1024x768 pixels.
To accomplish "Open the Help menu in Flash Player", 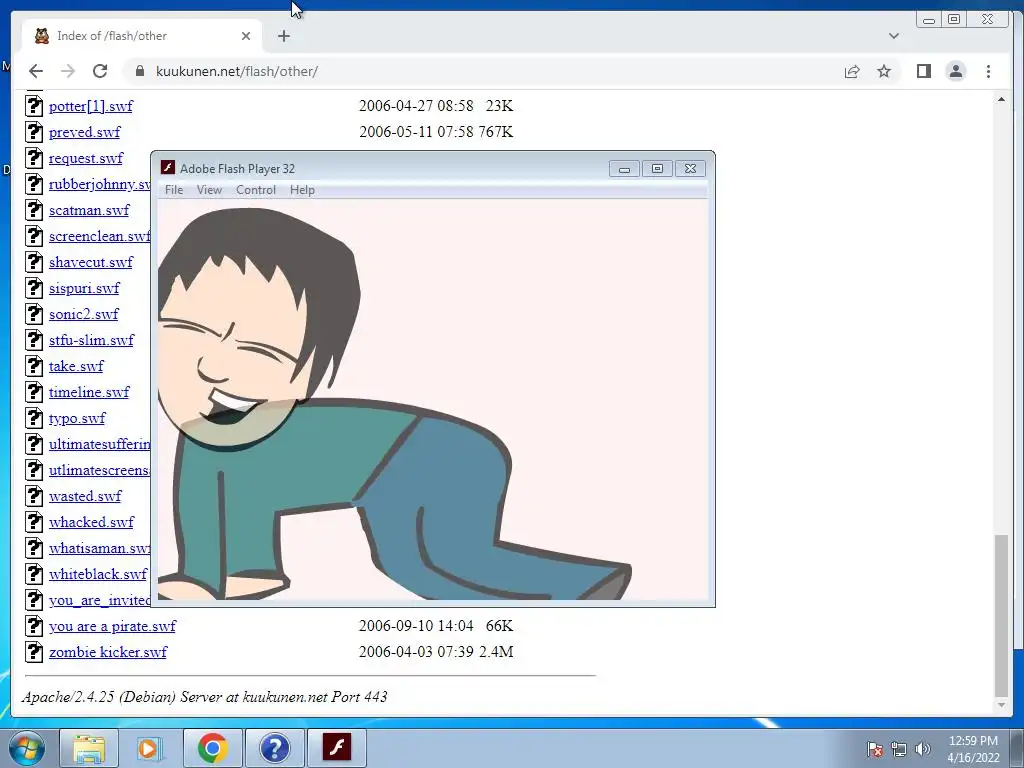I will pyautogui.click(x=302, y=190).
